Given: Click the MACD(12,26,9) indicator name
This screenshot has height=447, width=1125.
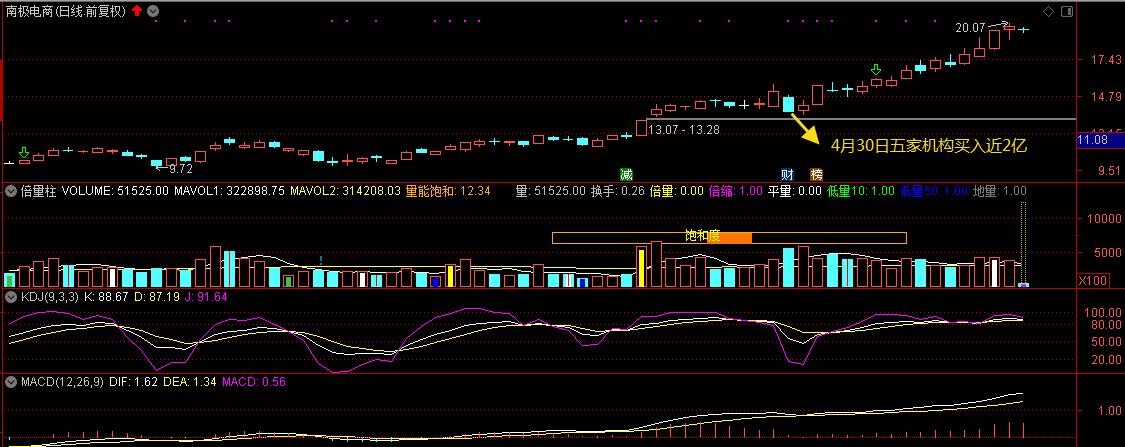Looking at the screenshot, I should [60, 382].
